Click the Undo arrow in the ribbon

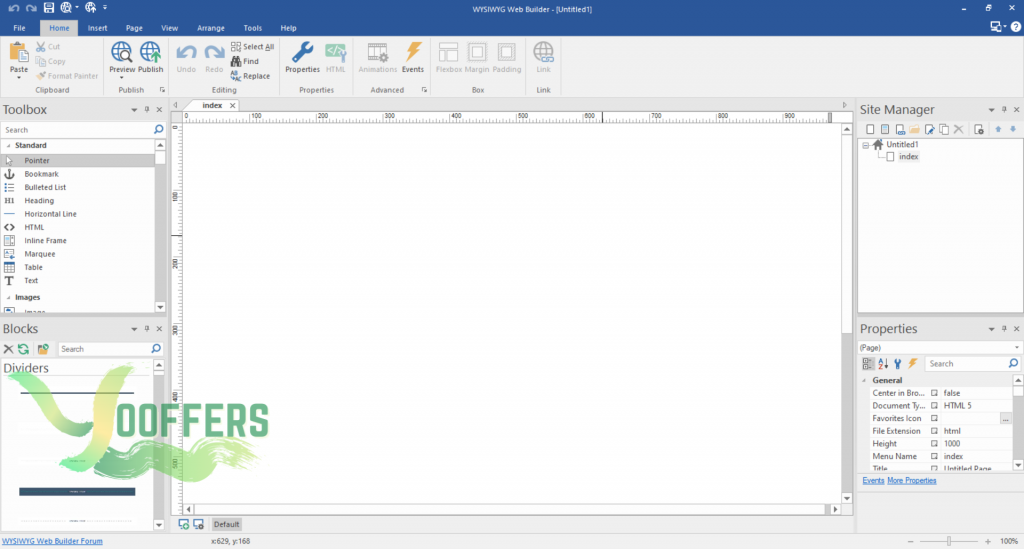click(186, 52)
